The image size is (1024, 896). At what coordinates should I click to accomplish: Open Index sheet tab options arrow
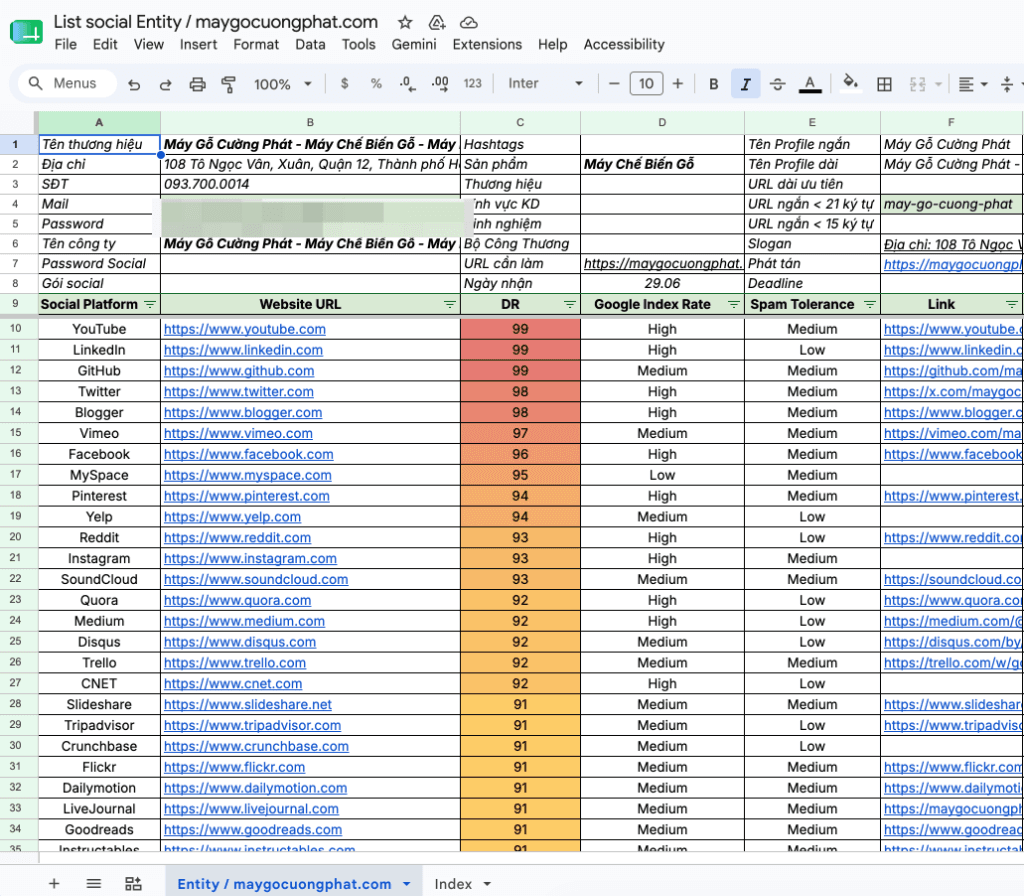(487, 884)
